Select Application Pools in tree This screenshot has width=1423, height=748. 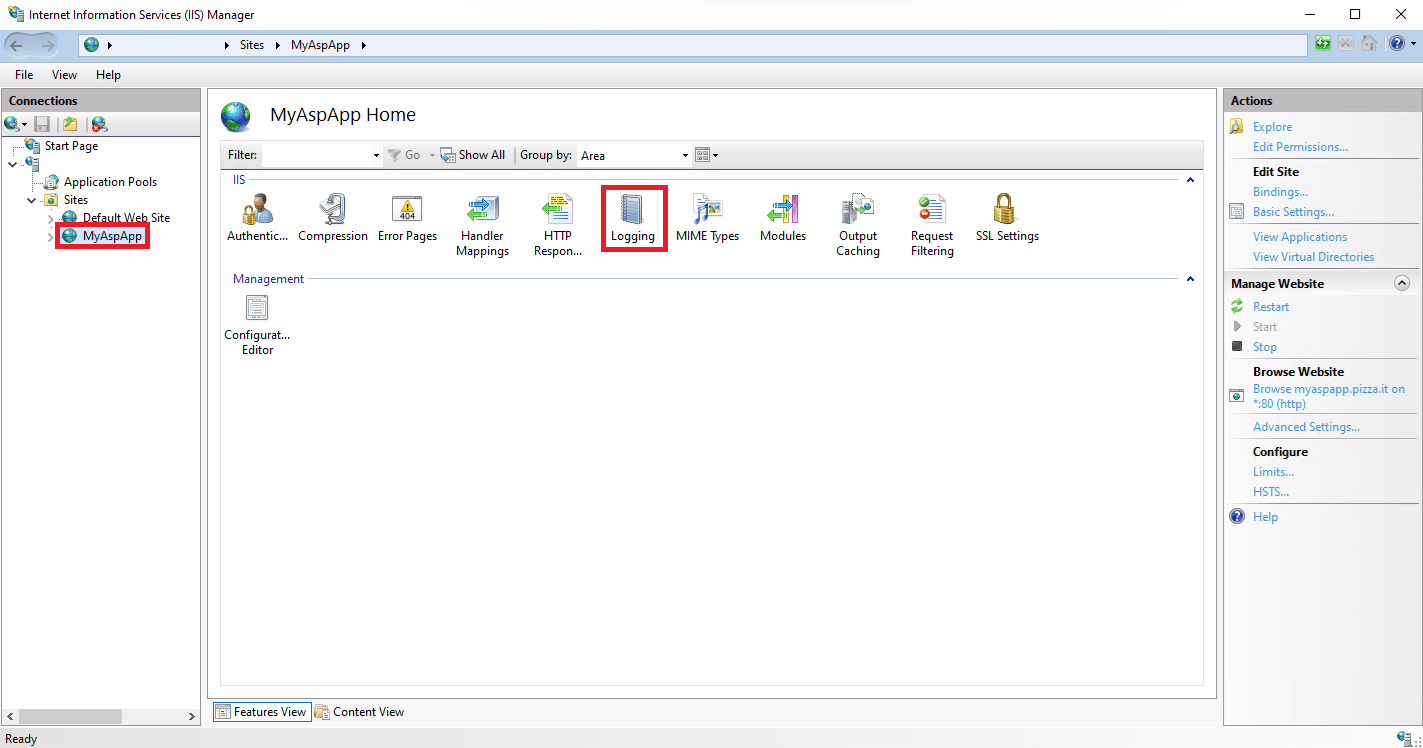110,182
